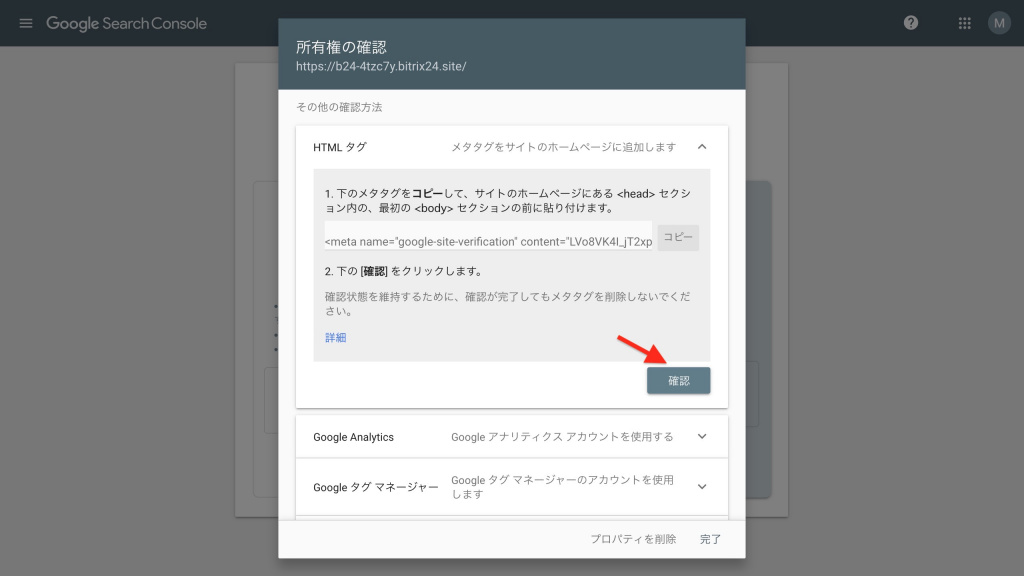Click the 確認 verify button
The image size is (1024, 576).
pos(678,381)
